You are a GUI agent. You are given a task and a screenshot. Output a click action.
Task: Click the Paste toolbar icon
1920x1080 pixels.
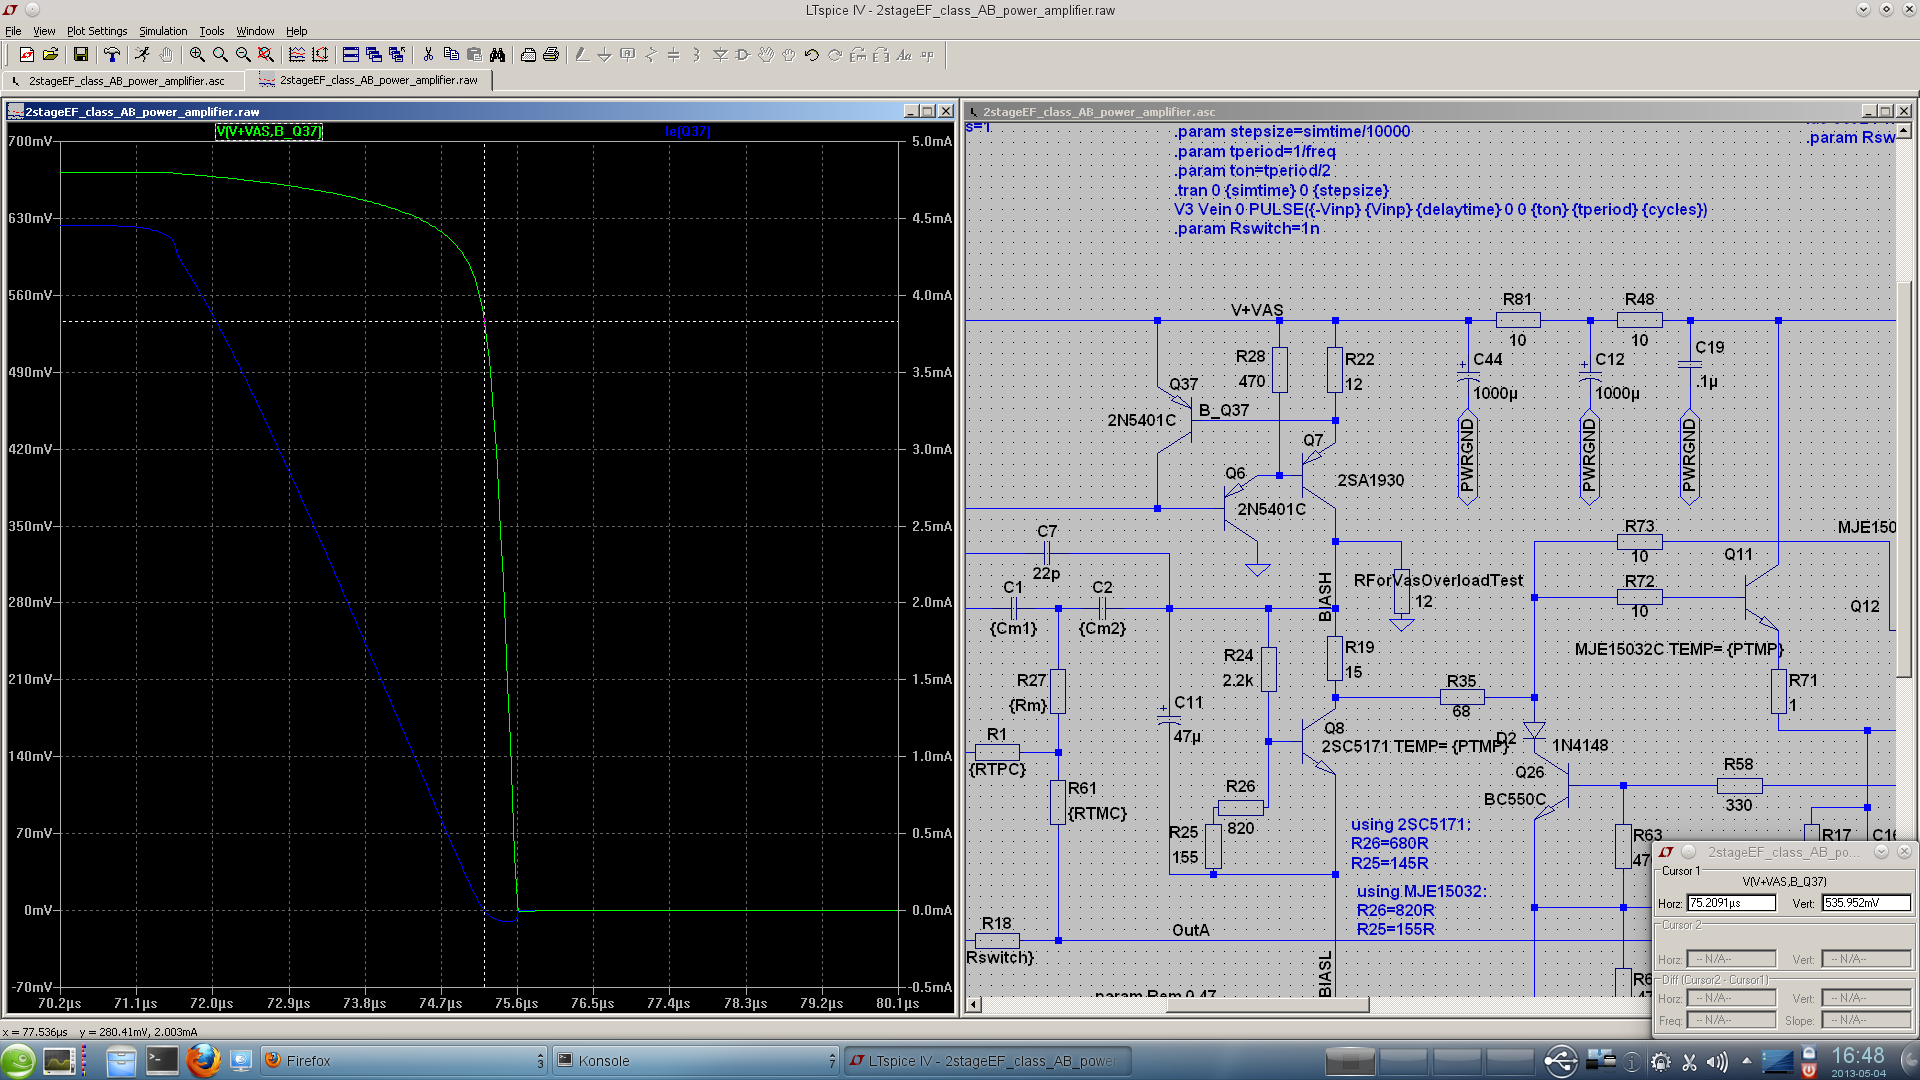coord(474,55)
